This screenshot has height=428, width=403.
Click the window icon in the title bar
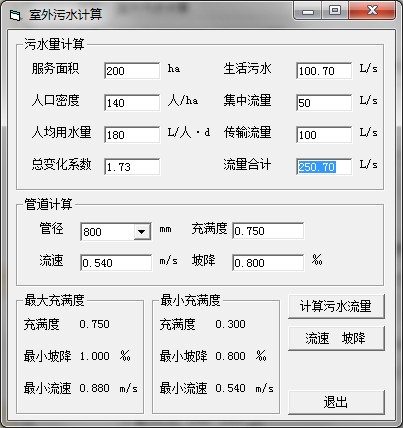(x=14, y=15)
